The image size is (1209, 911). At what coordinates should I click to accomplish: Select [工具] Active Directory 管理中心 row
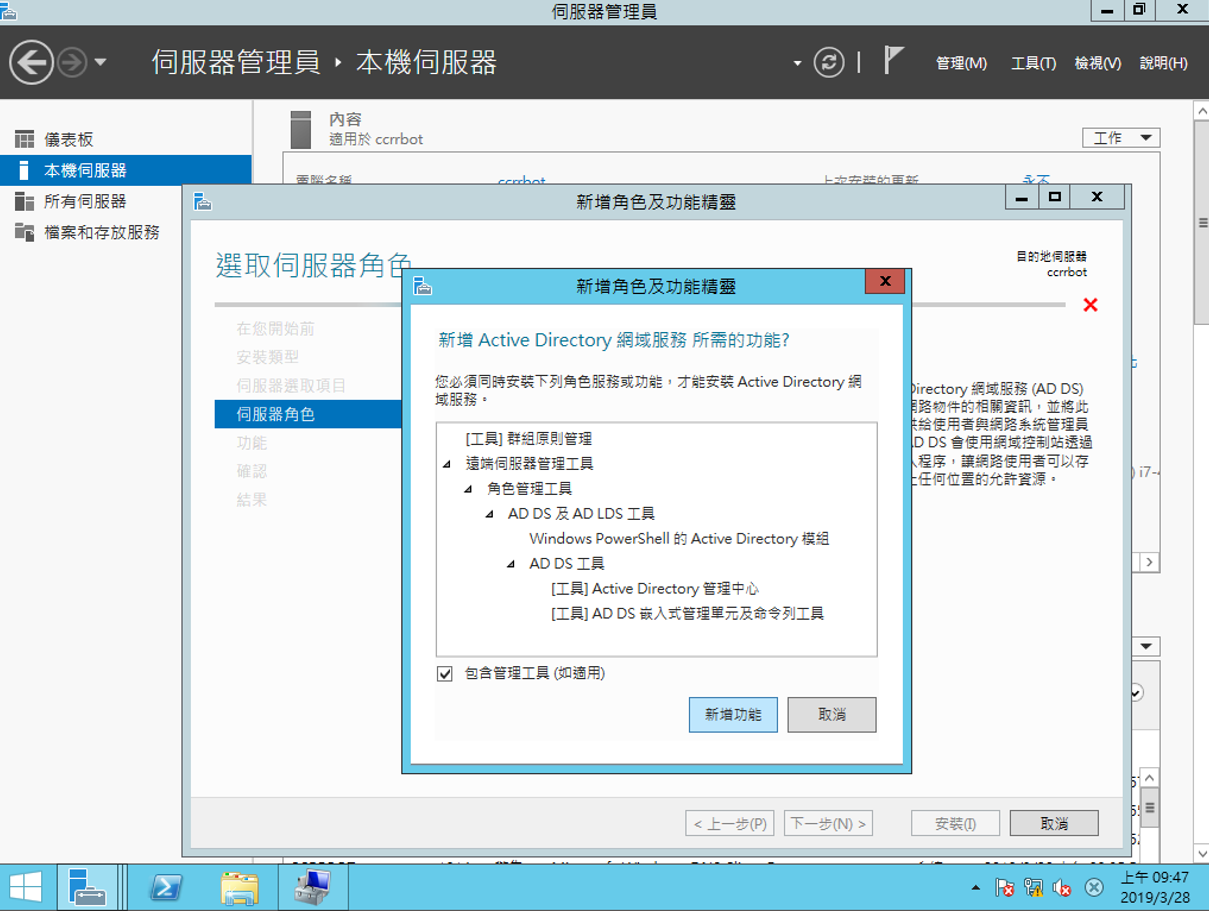tap(655, 589)
